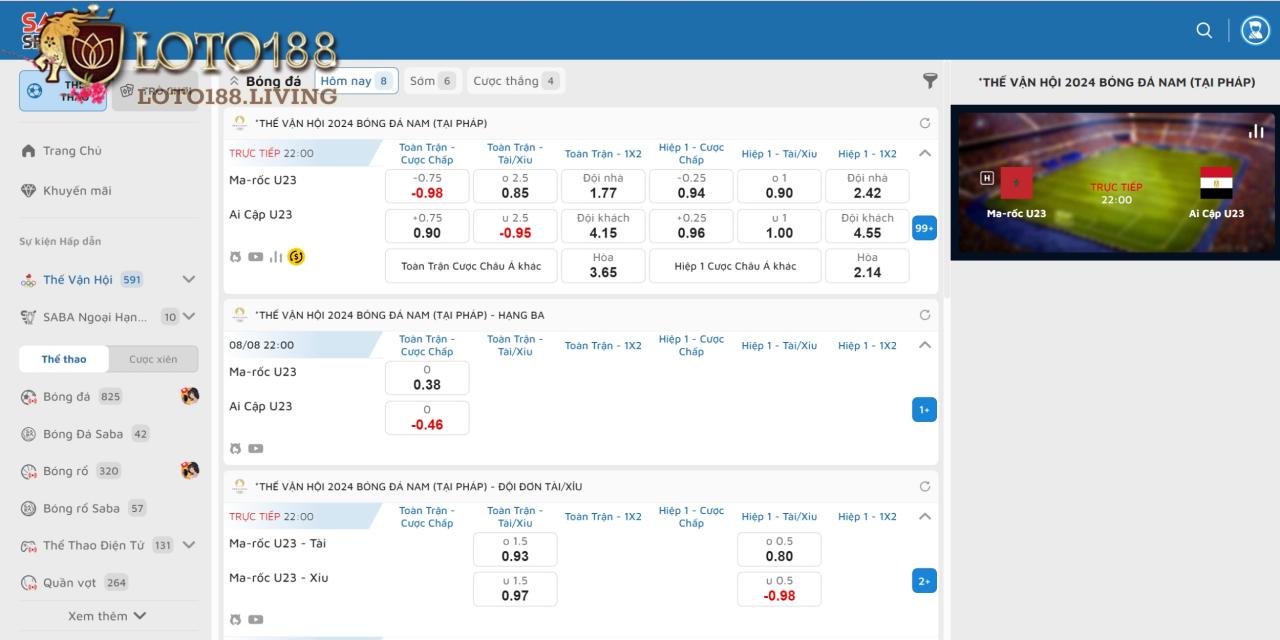Open the search magnifier in the header
The width and height of the screenshot is (1280, 640).
pos(1204,30)
